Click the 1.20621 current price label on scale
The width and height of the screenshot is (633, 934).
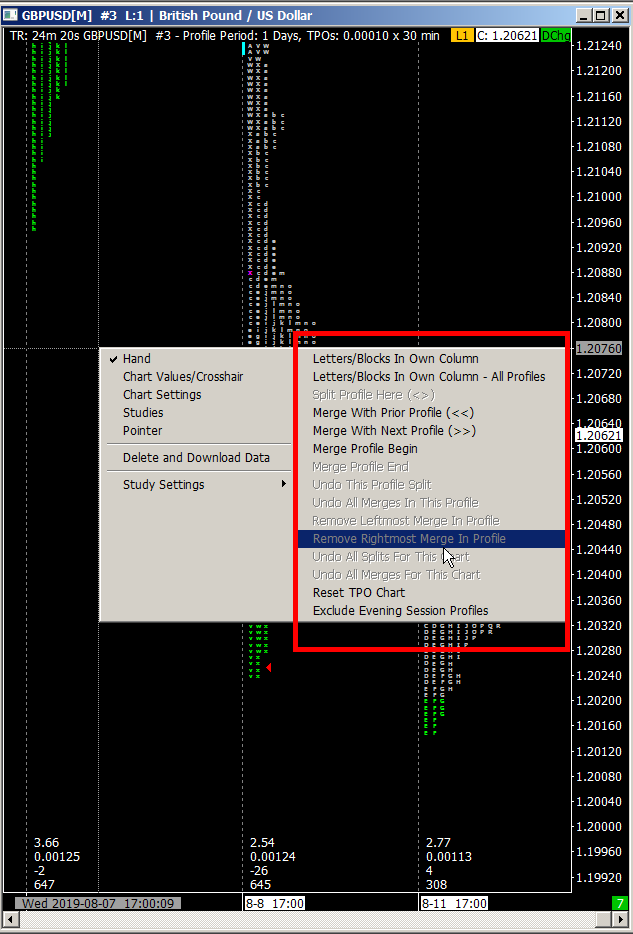click(x=598, y=435)
